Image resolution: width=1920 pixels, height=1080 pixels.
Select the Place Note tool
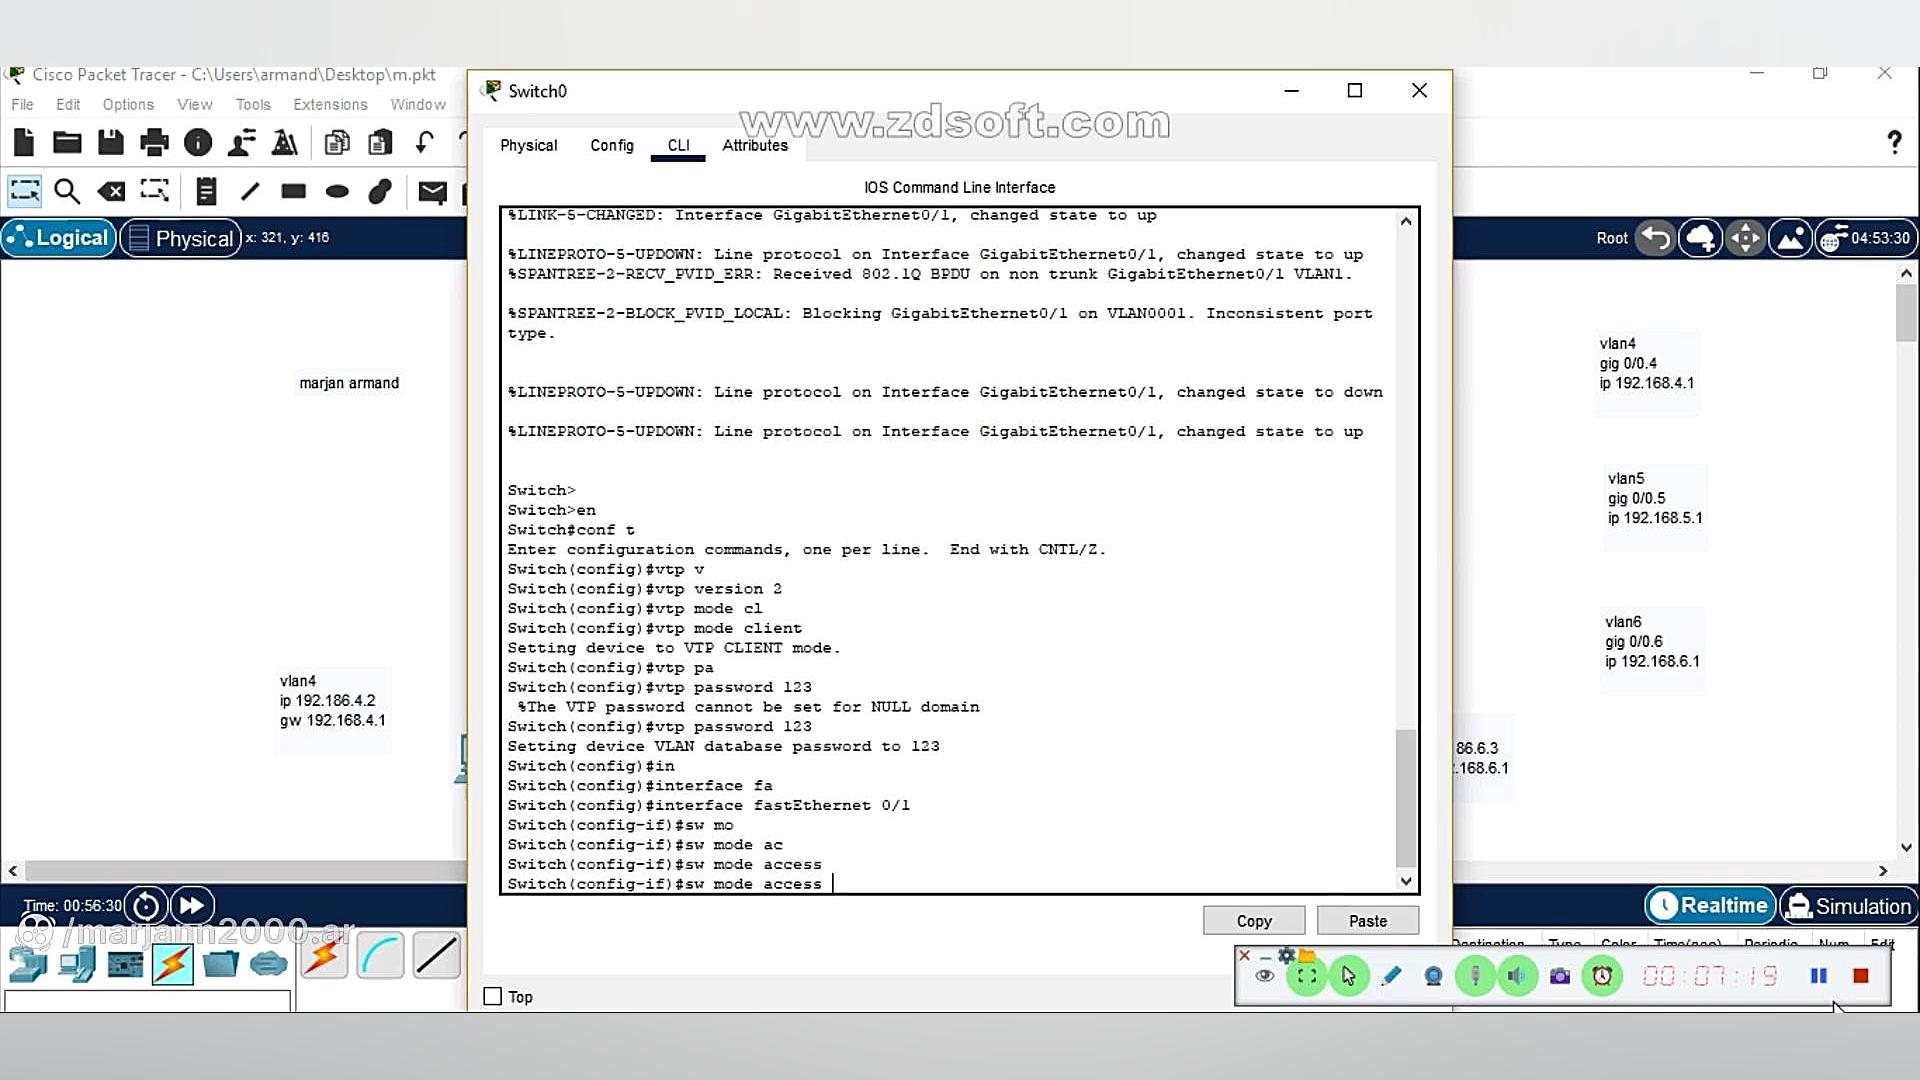(x=206, y=191)
